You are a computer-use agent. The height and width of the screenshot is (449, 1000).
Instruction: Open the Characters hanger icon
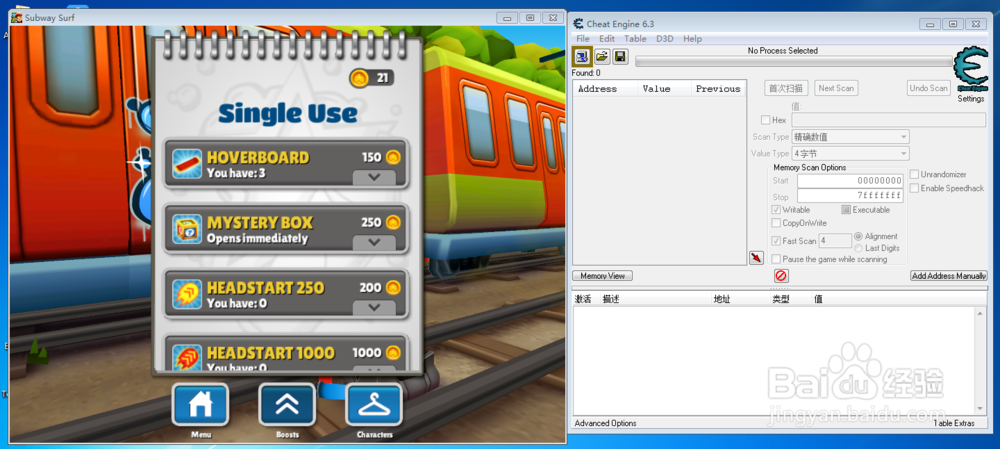[x=374, y=404]
